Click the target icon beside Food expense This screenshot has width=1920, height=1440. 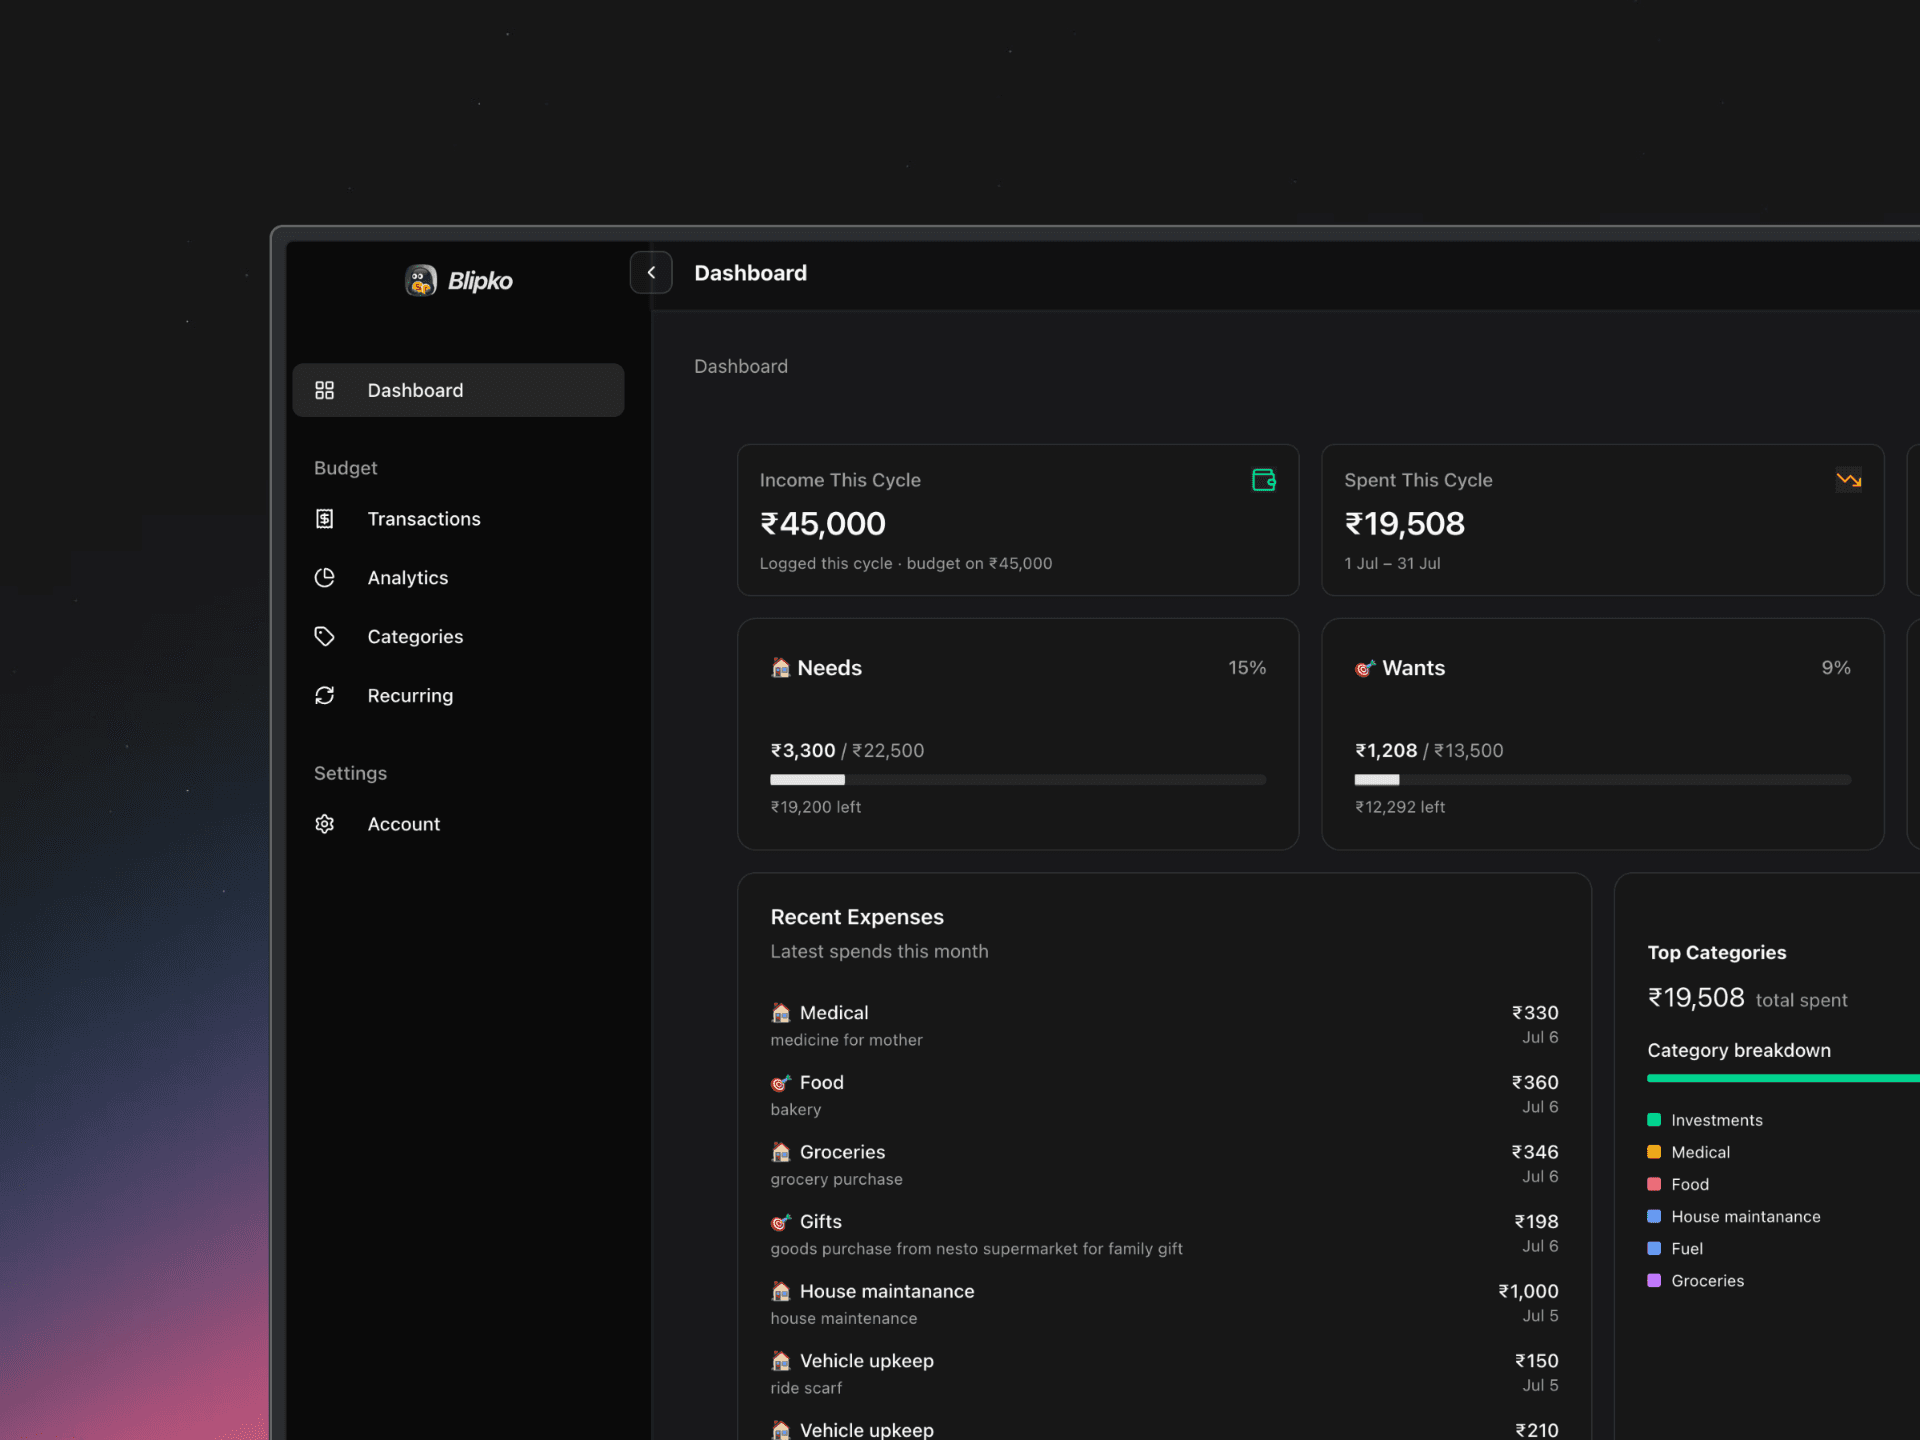point(781,1083)
